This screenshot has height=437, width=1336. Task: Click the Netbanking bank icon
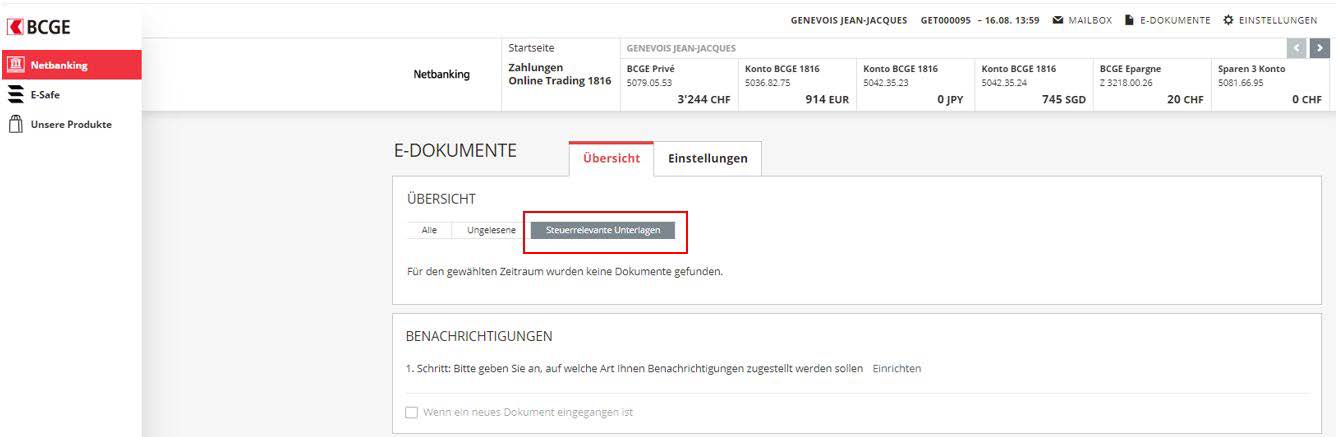(15, 65)
